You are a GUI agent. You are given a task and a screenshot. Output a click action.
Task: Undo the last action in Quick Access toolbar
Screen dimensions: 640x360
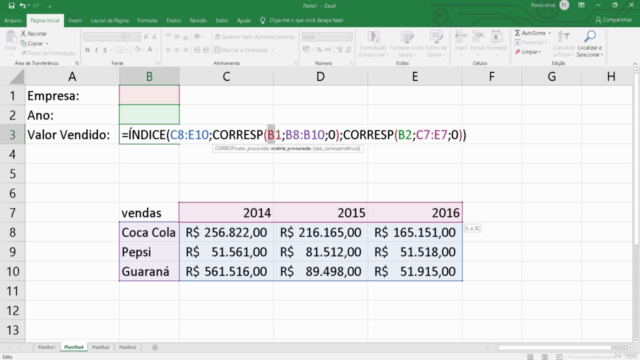tap(22, 6)
